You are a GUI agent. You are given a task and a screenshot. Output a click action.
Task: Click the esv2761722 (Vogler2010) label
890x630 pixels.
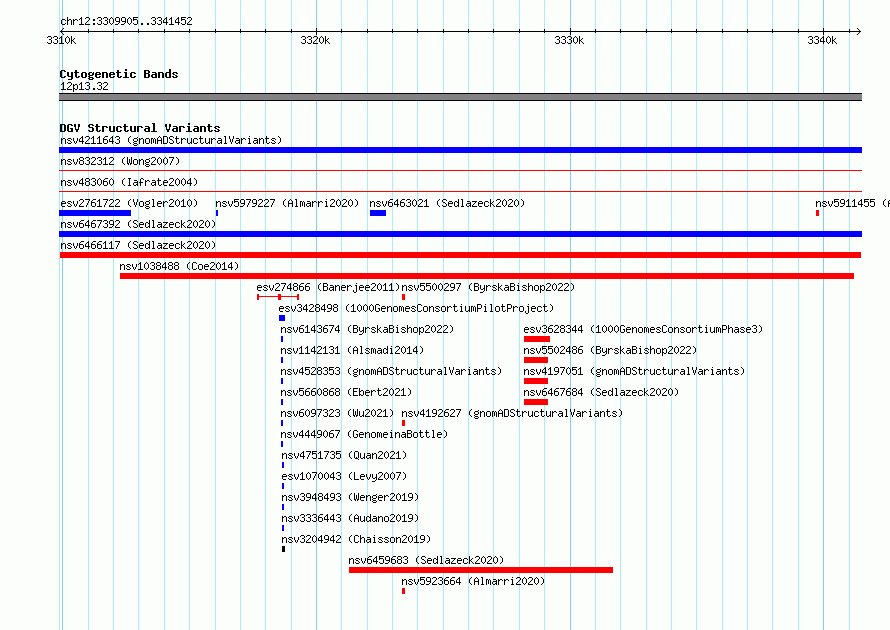[x=129, y=203]
